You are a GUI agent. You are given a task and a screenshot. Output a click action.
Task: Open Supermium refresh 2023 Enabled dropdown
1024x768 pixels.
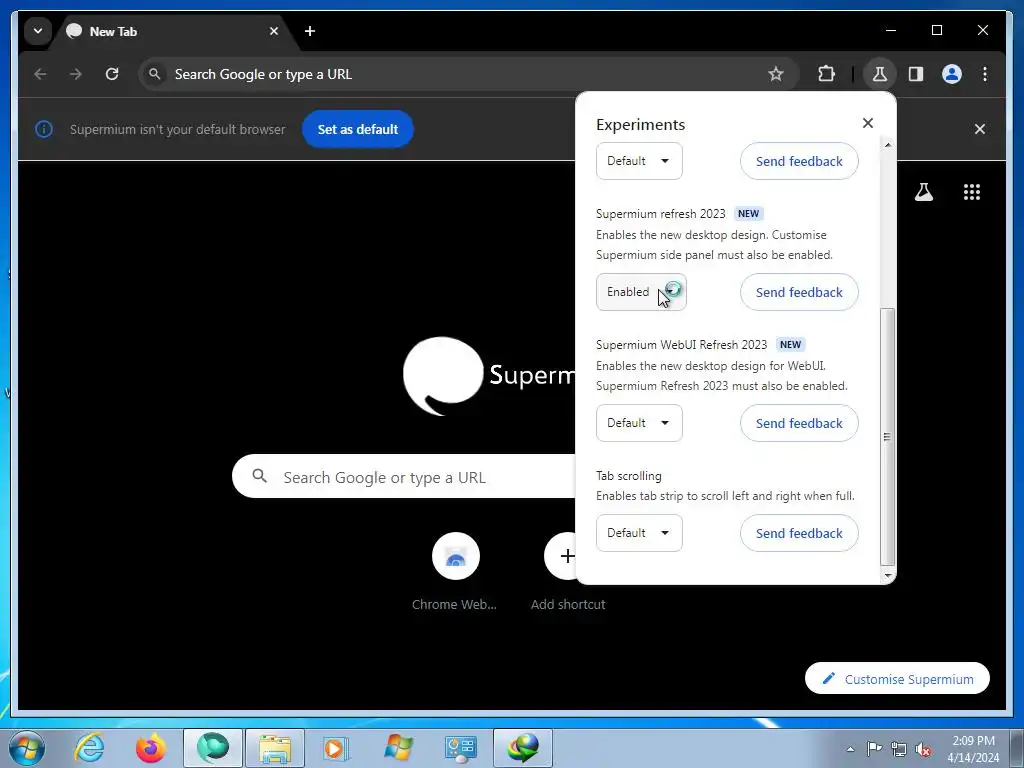tap(641, 291)
